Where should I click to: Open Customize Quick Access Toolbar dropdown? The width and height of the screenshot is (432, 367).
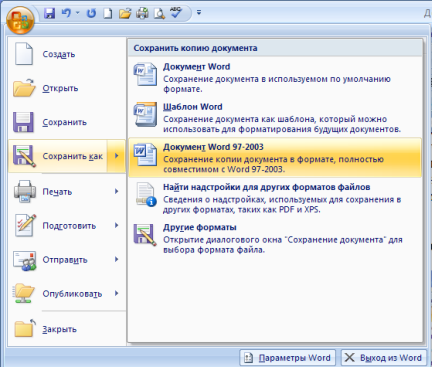(199, 13)
